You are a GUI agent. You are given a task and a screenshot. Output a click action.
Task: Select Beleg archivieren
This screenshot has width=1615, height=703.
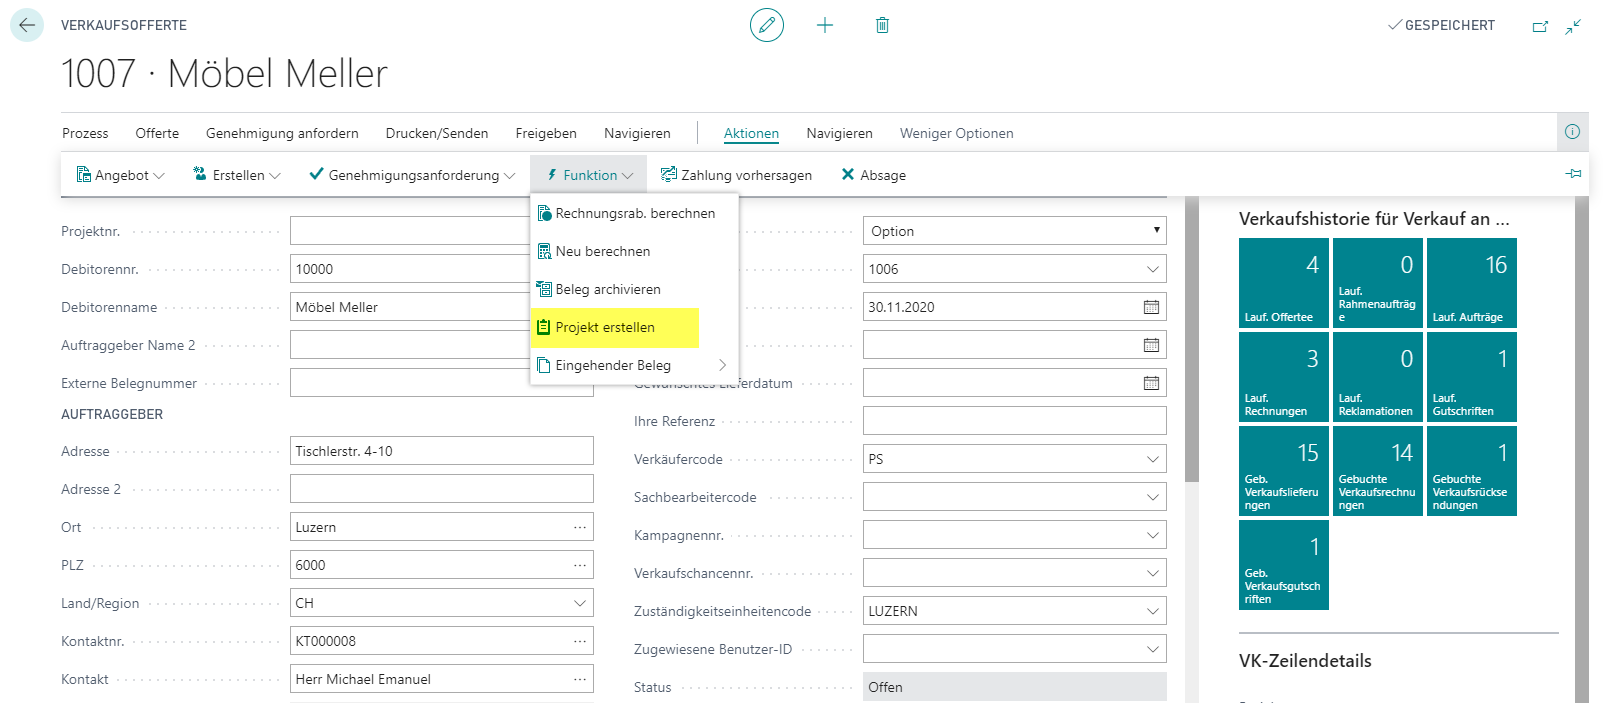634,289
